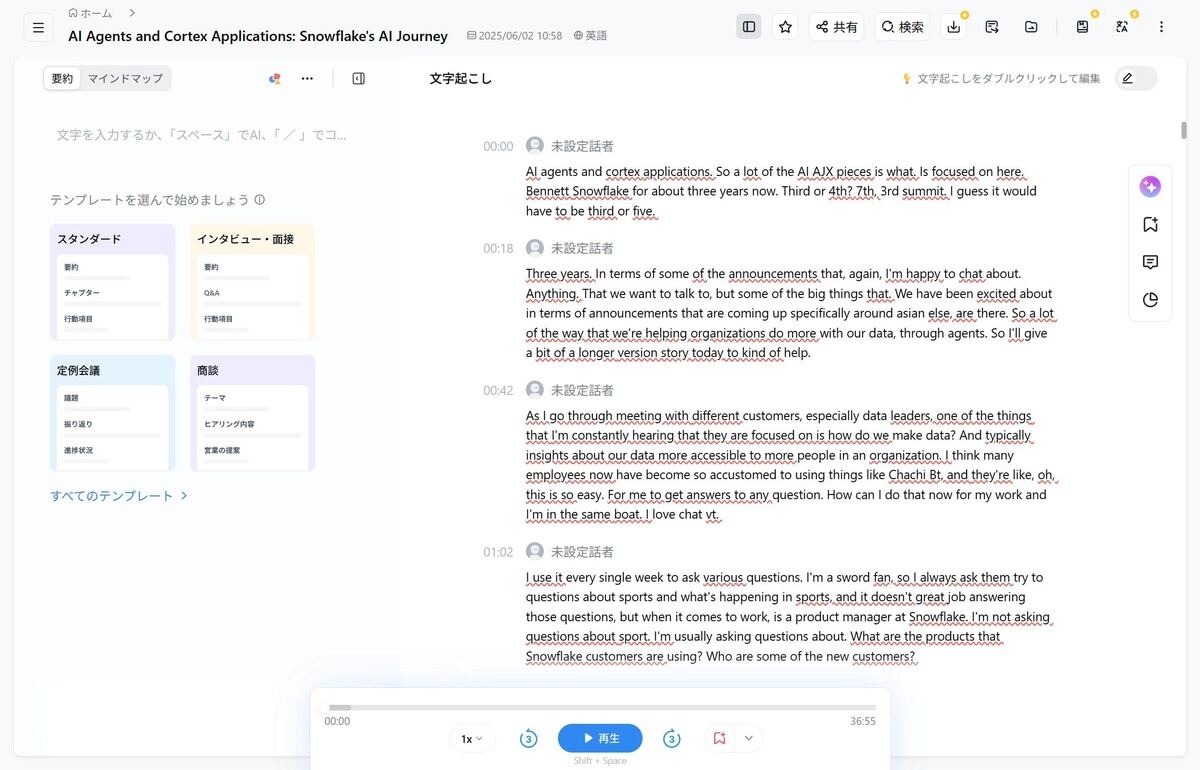Screen dimensions: 1200x770
Task: Jump to timestamp 00:18 in transcript
Action: 498,248
